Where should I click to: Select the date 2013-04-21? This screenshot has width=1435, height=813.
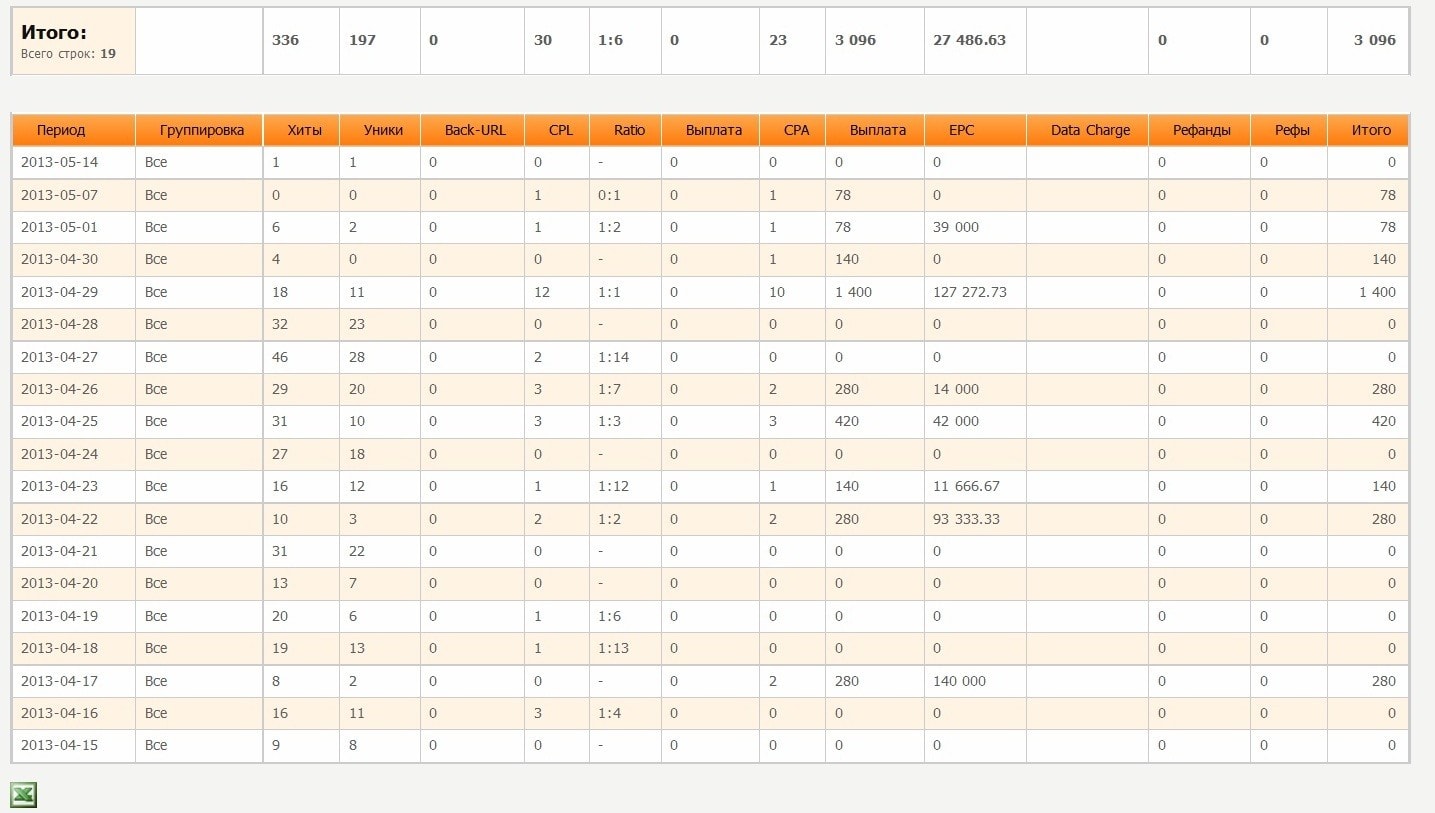coord(59,551)
